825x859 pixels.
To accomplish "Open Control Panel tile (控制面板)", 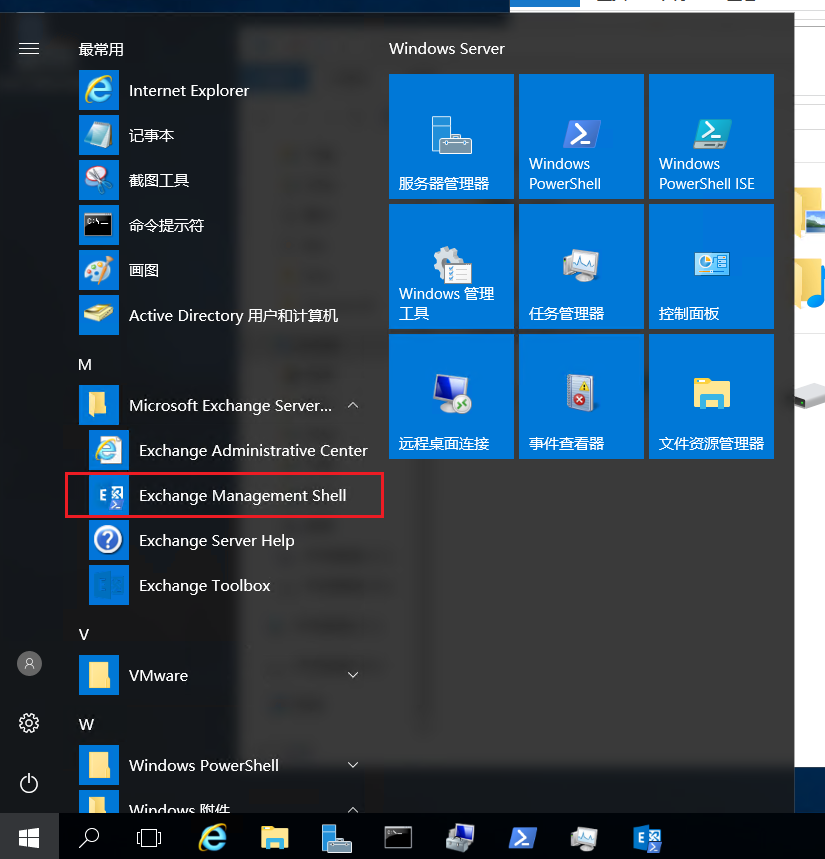I will coord(711,266).
